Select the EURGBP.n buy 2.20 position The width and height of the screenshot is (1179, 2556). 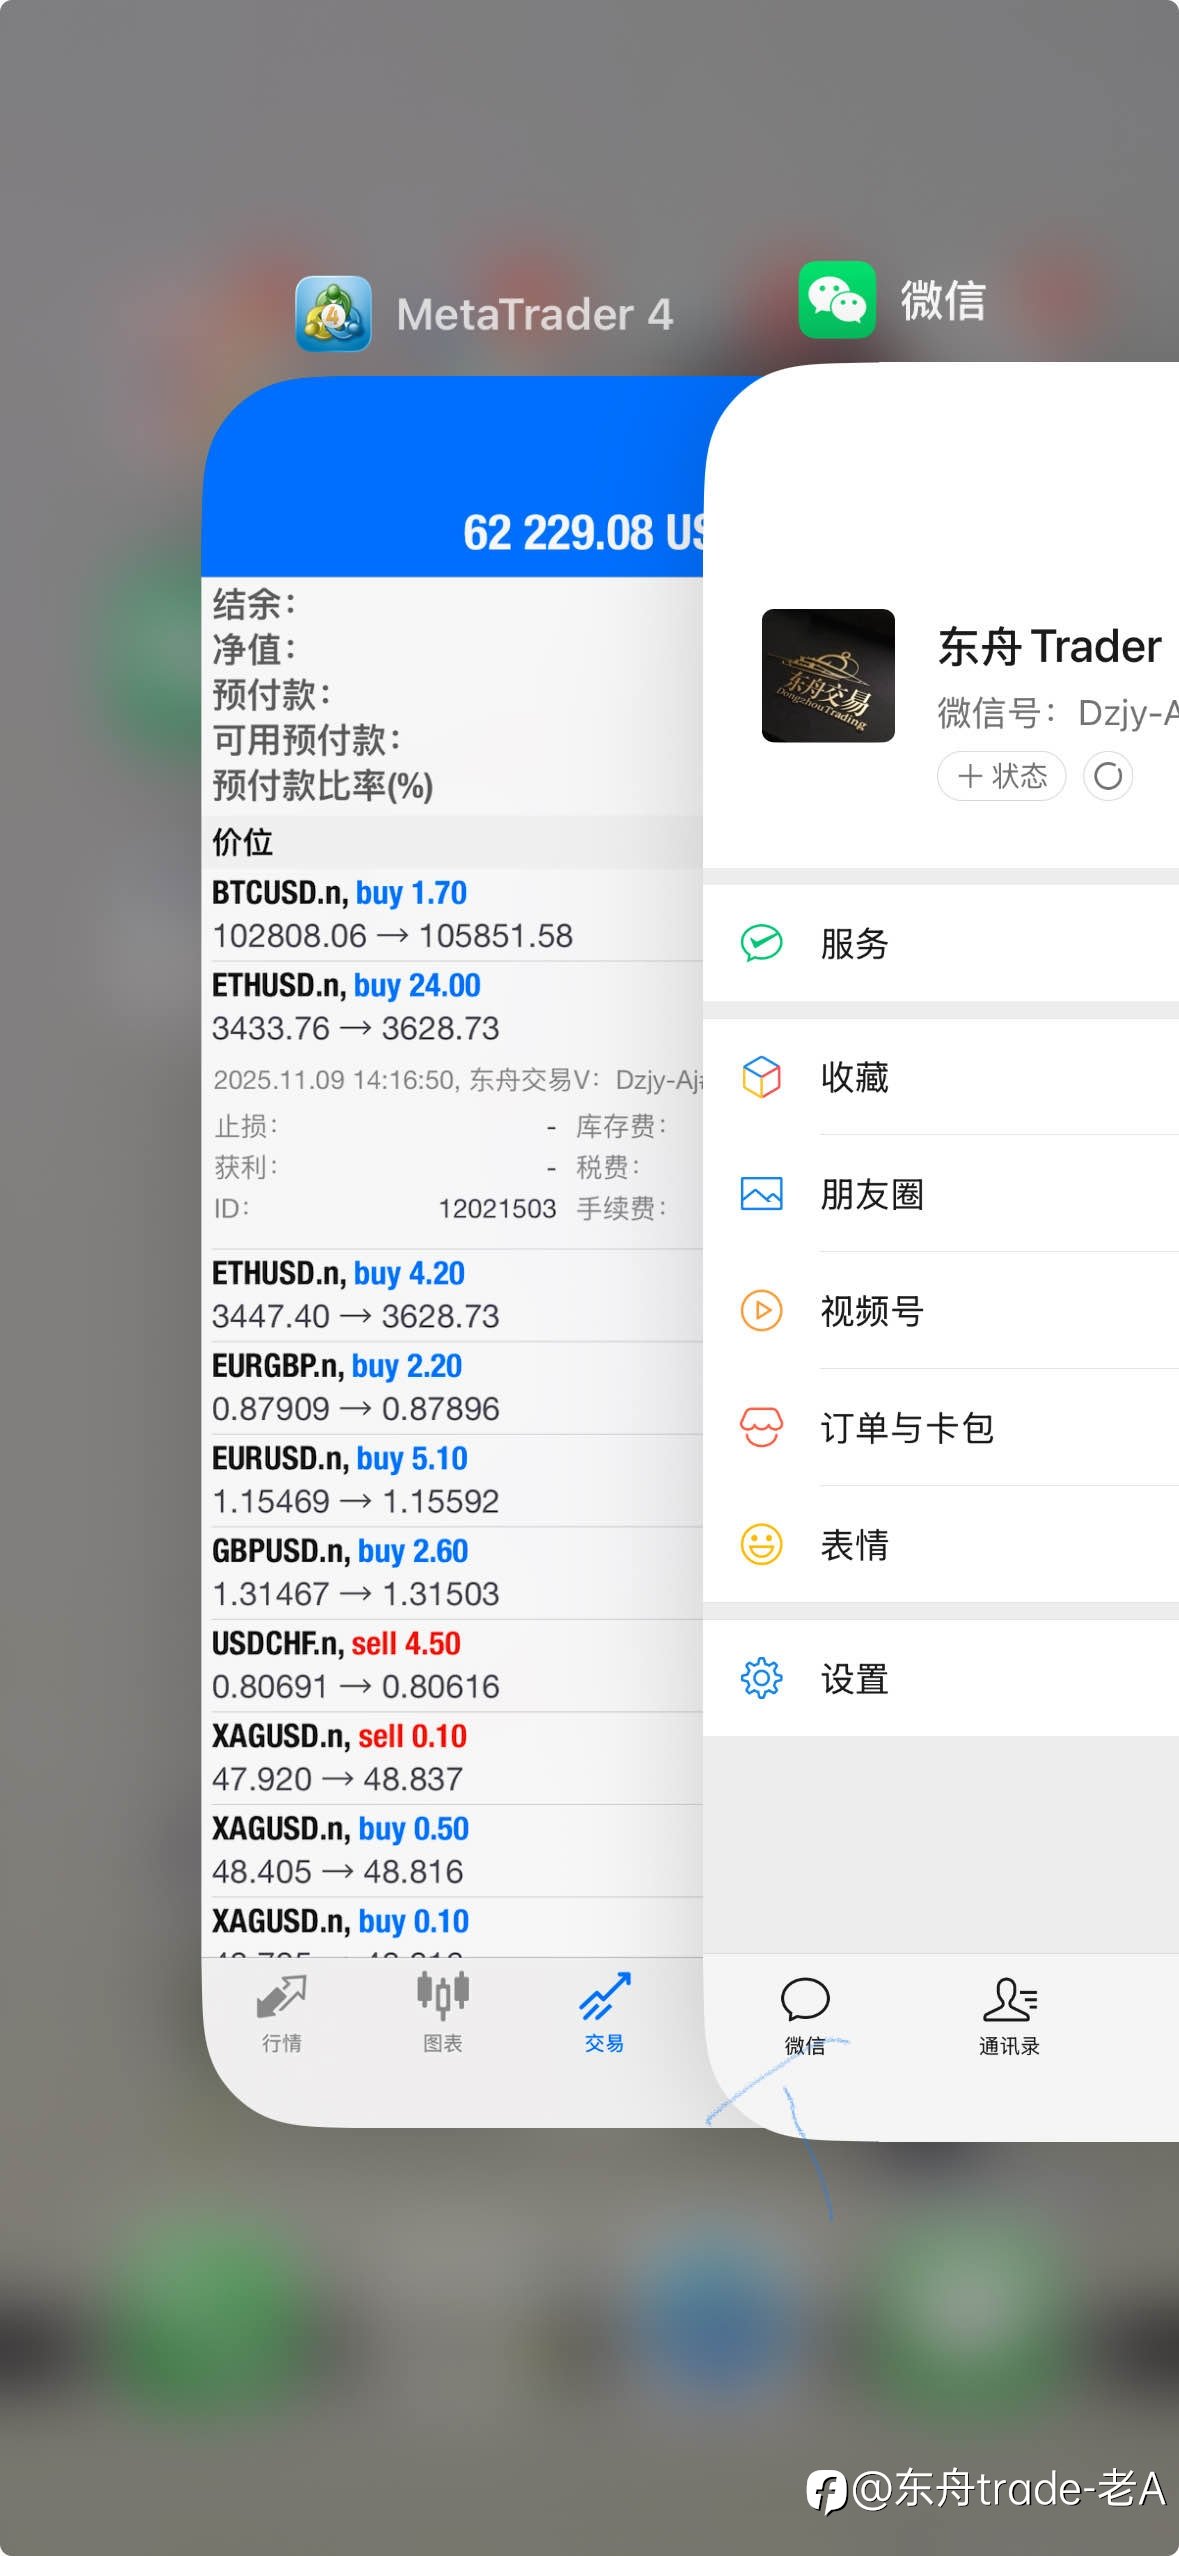click(x=453, y=1388)
